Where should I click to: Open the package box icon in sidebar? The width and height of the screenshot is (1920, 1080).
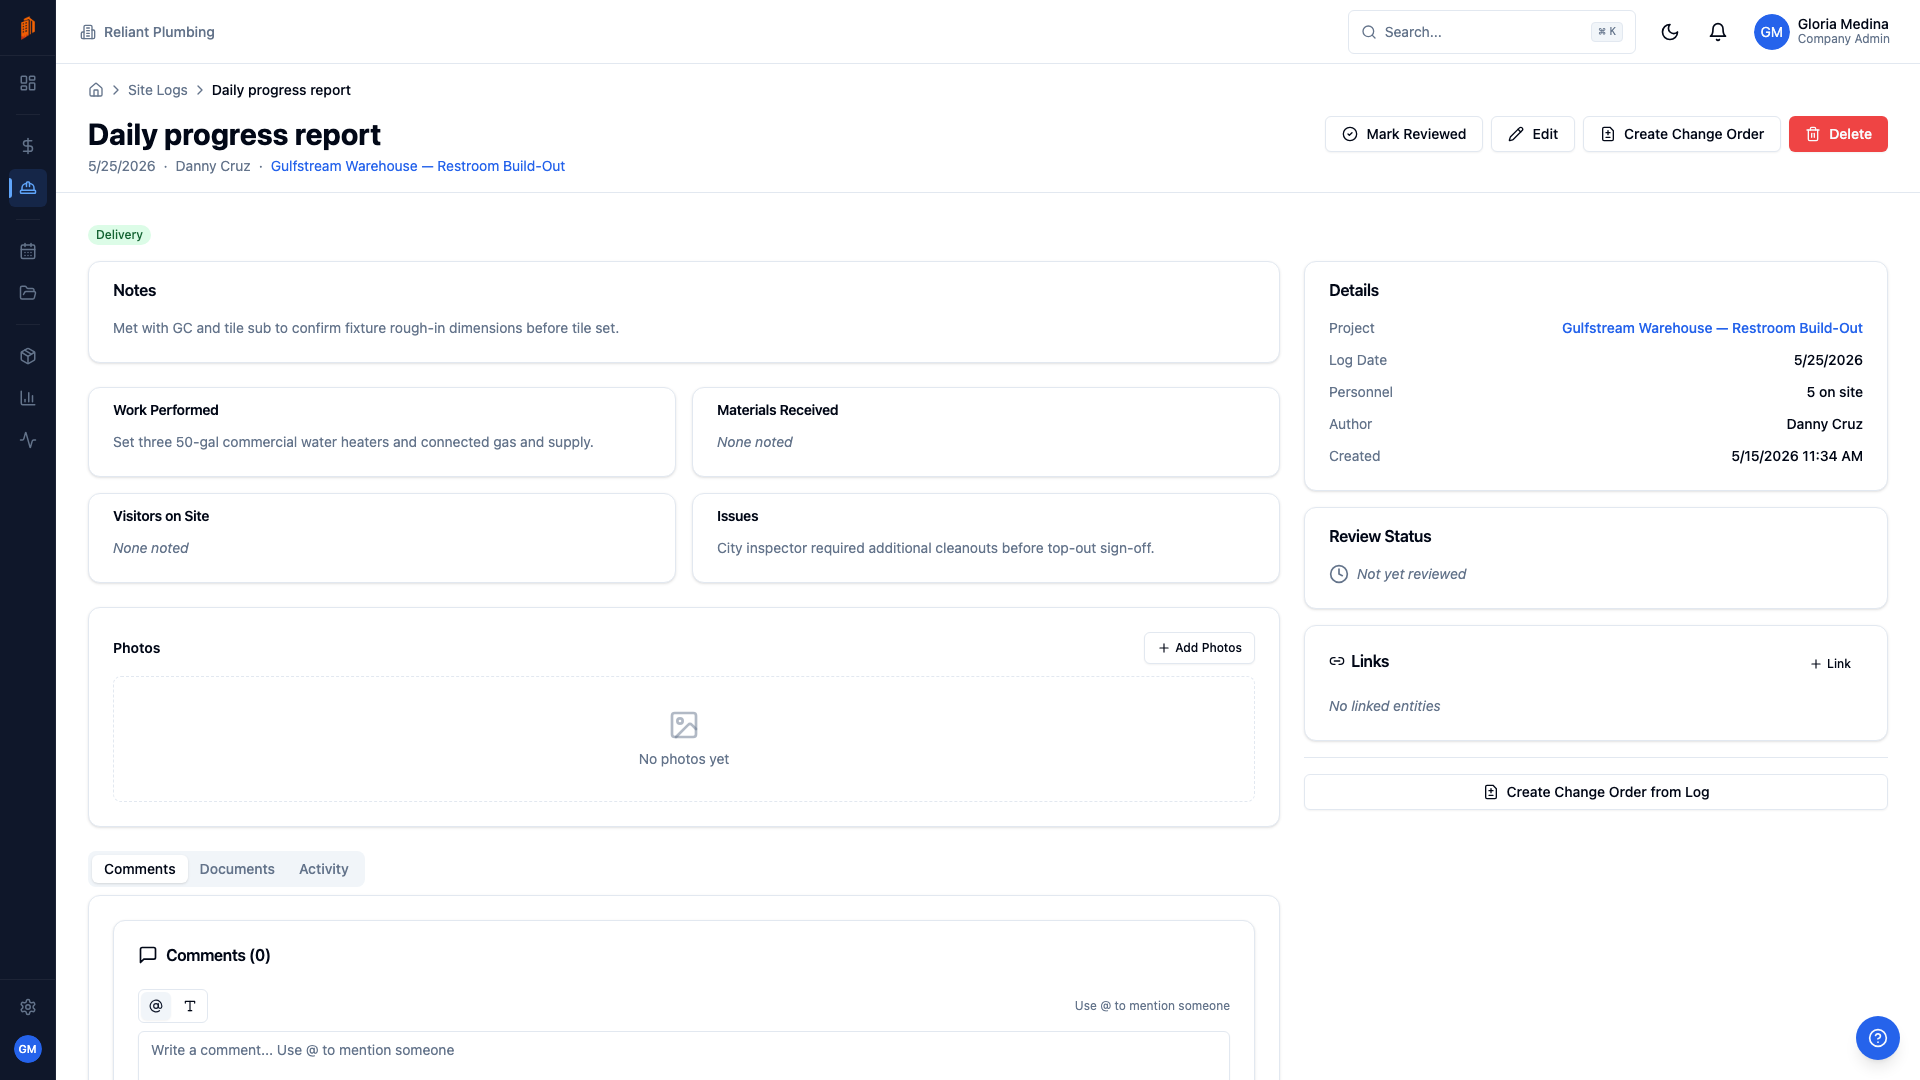[28, 356]
